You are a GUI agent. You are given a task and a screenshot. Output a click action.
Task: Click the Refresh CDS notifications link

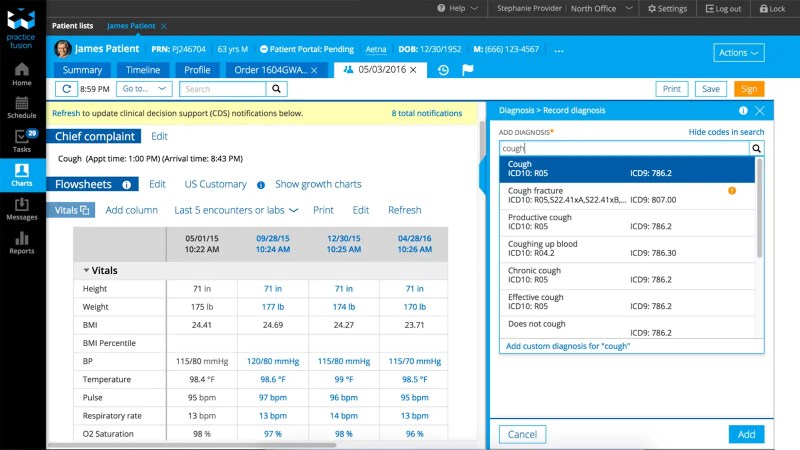coord(66,113)
